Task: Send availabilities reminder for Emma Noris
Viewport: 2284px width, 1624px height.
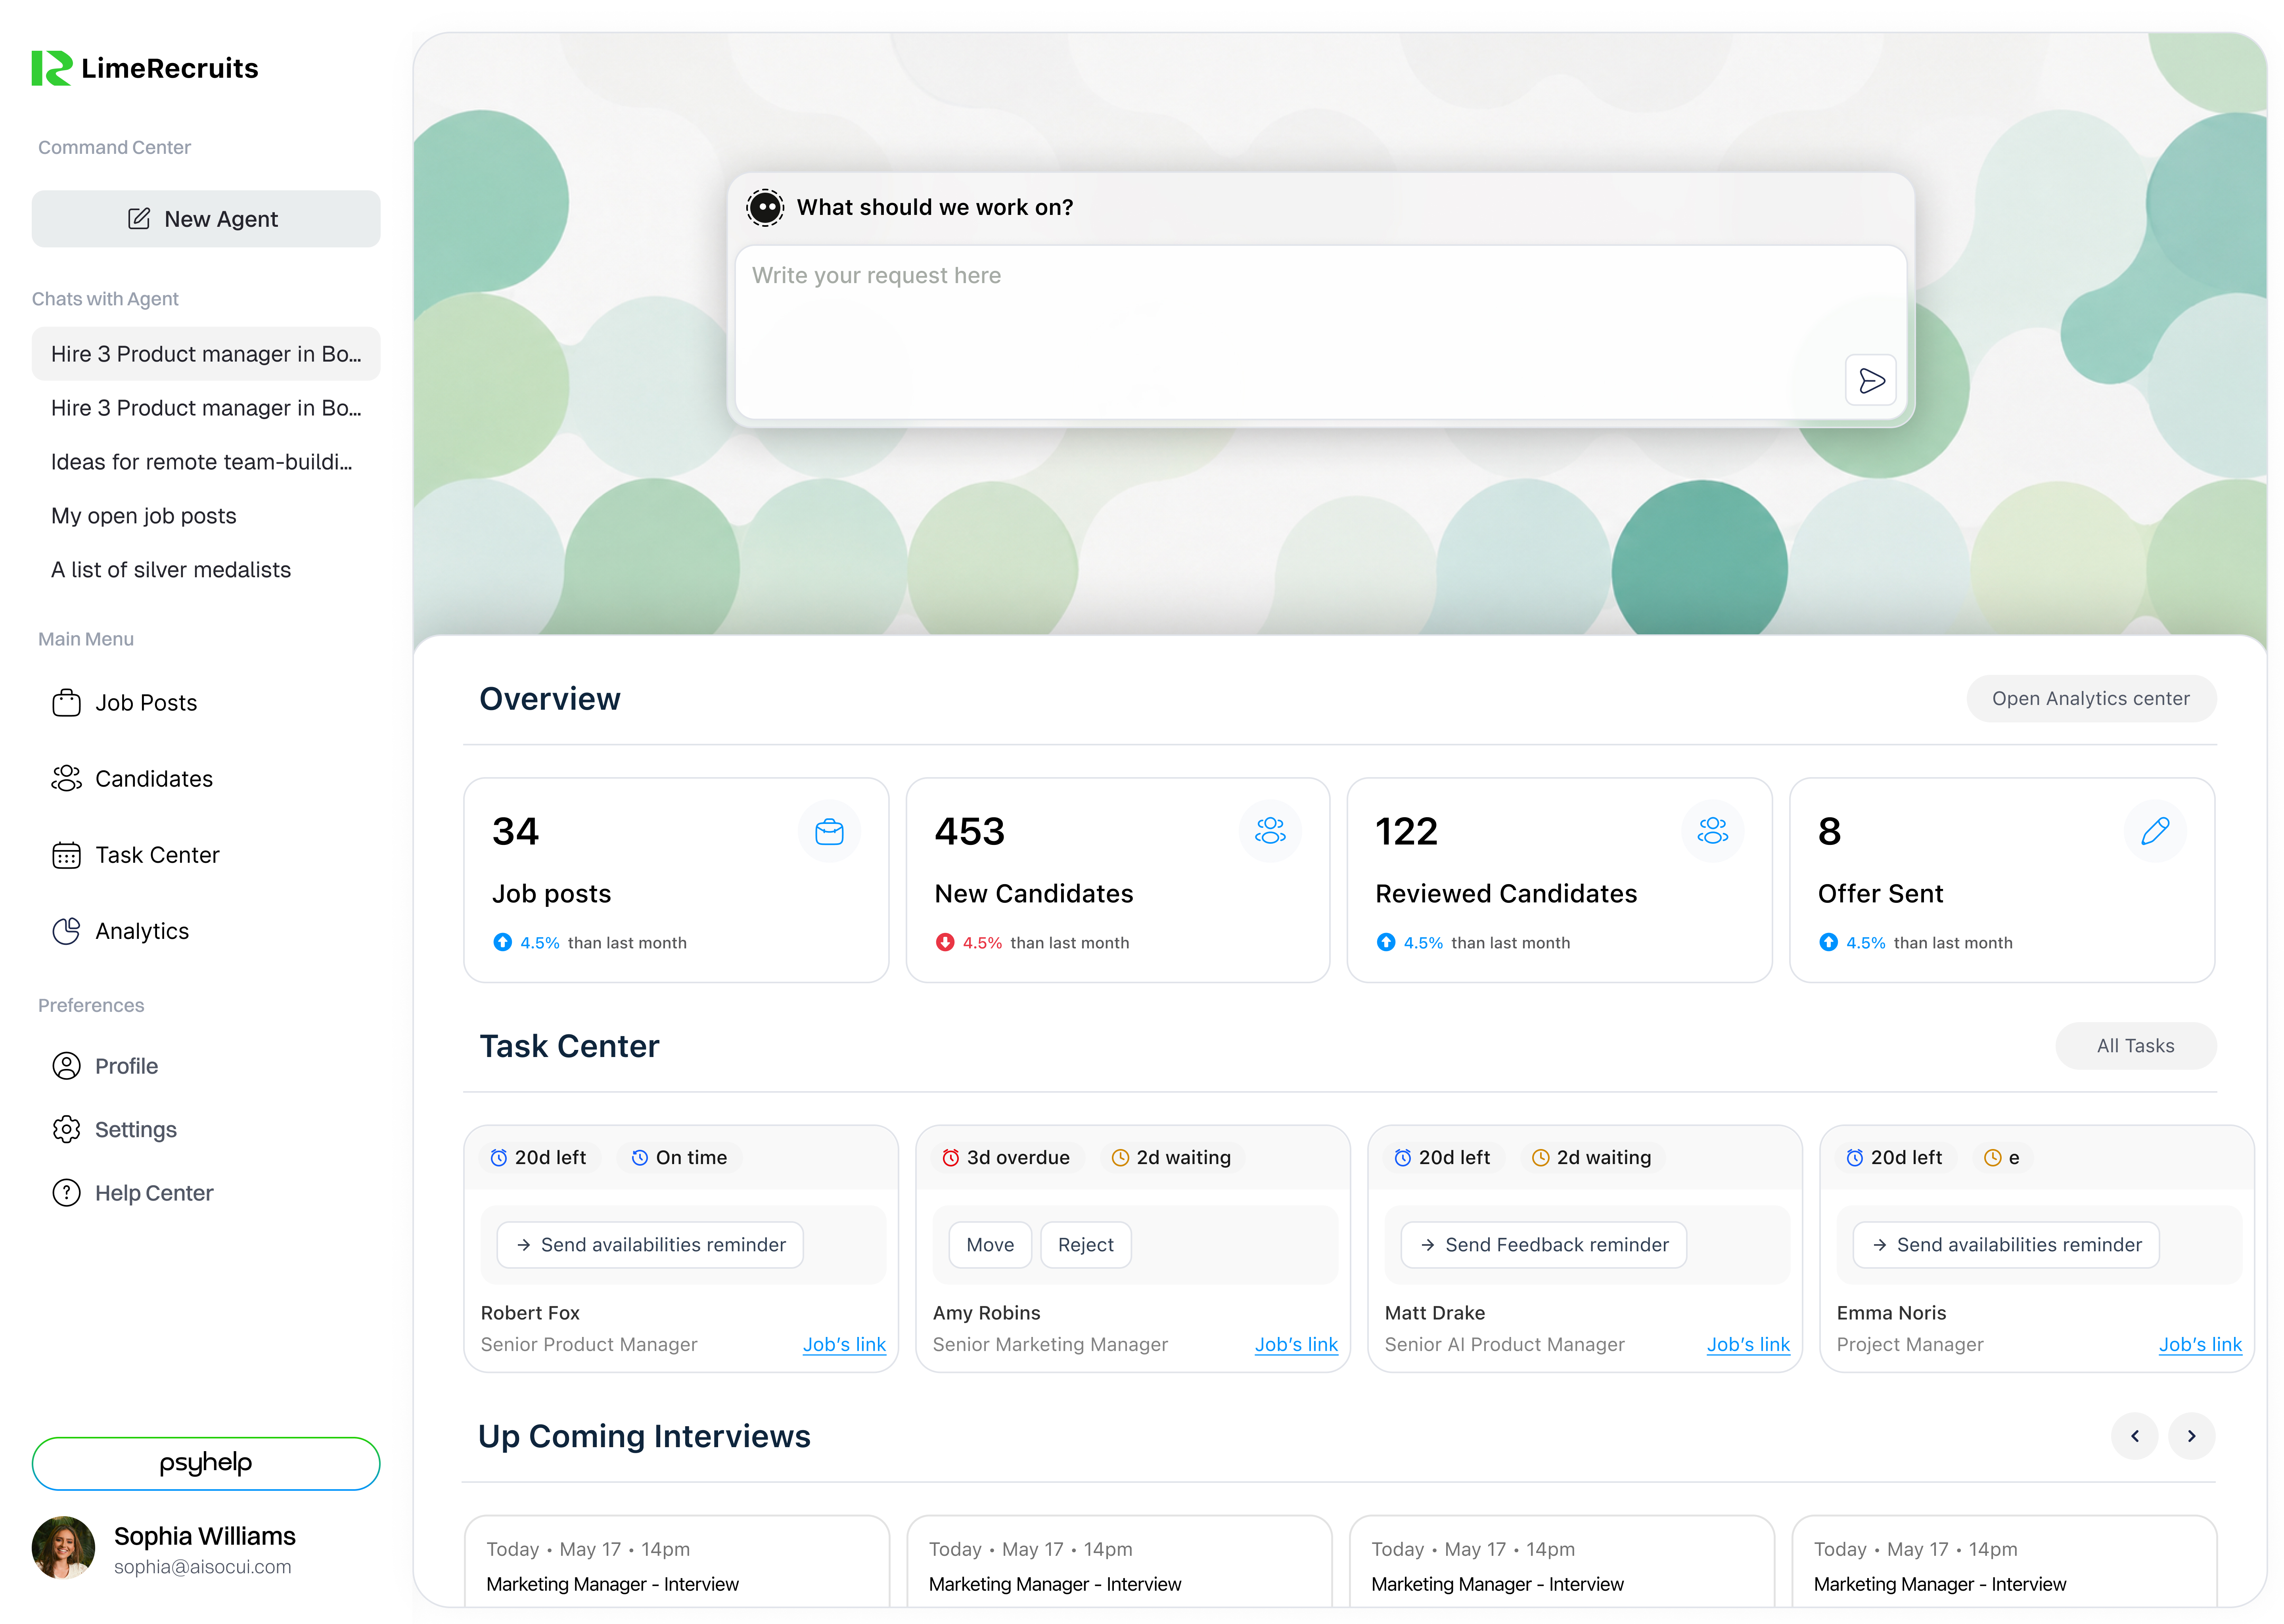Action: [x=2006, y=1245]
